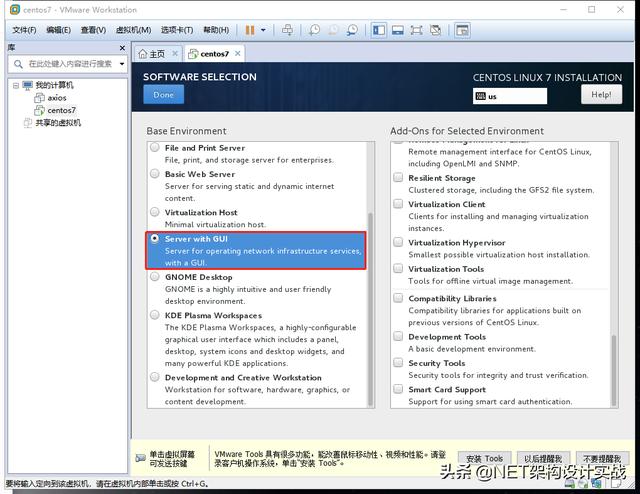Close the centos7 tab
Image resolution: width=640 pixels, height=494 pixels.
click(238, 53)
